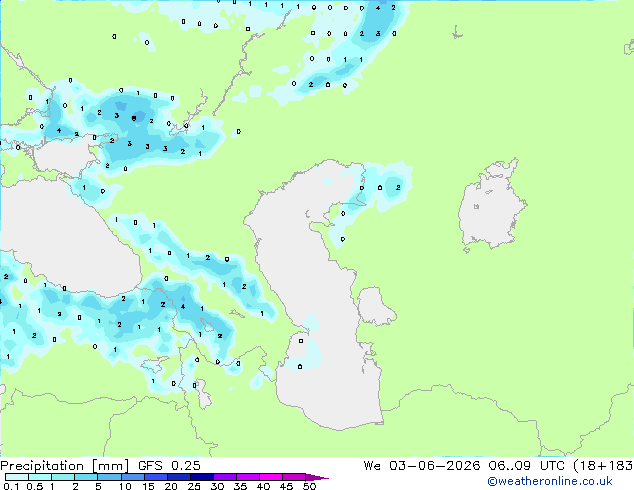Click the '50' legend scale label
Screen dimensions: 634x490
click(309, 486)
